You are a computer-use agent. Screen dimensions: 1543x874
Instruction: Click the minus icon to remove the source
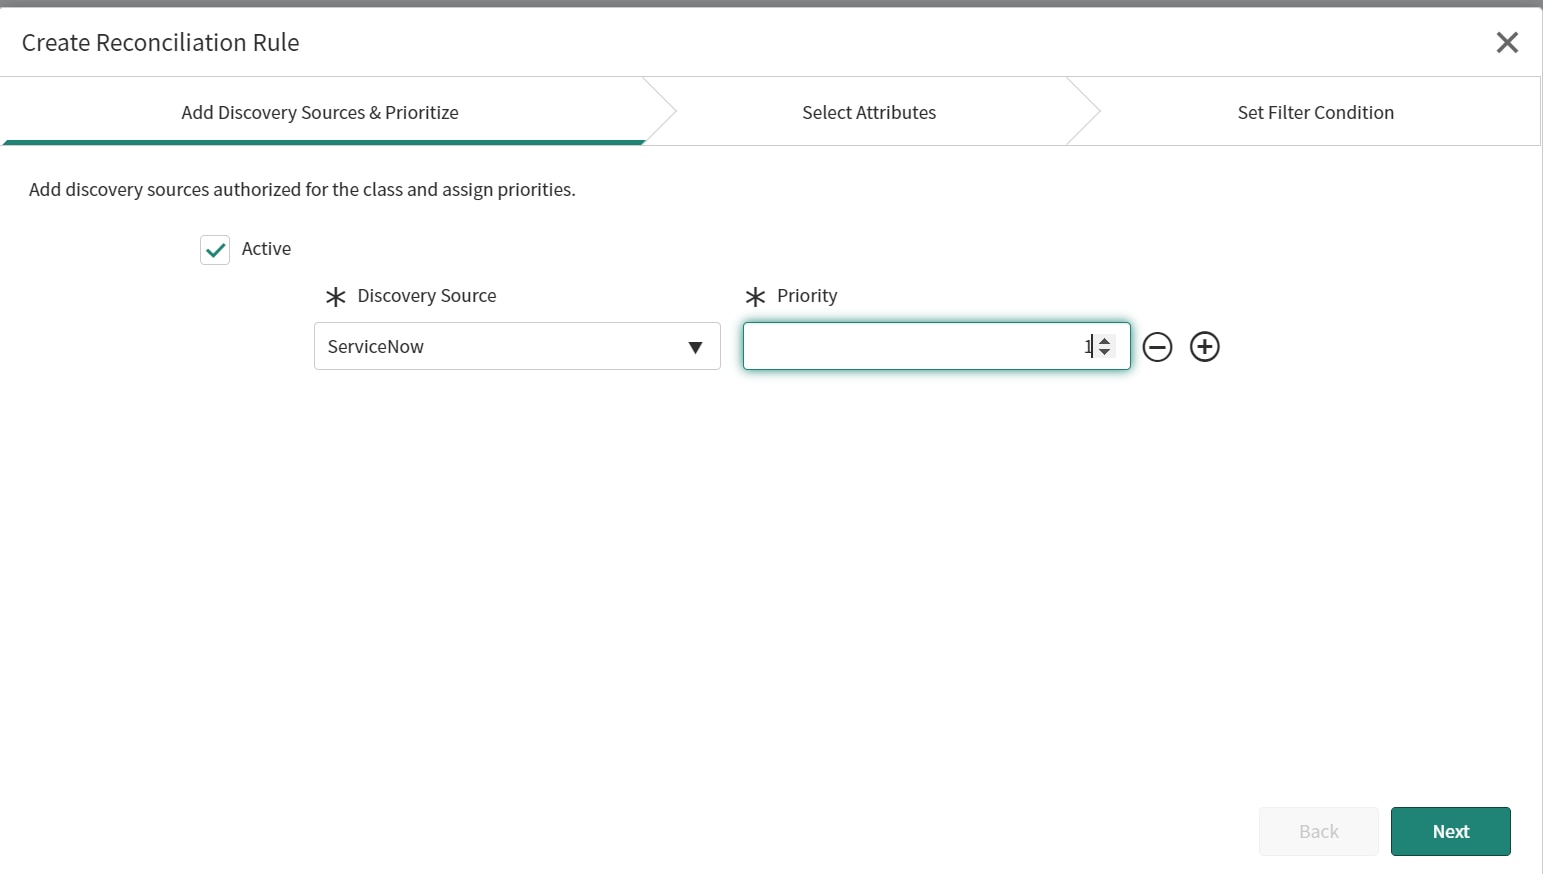1157,346
